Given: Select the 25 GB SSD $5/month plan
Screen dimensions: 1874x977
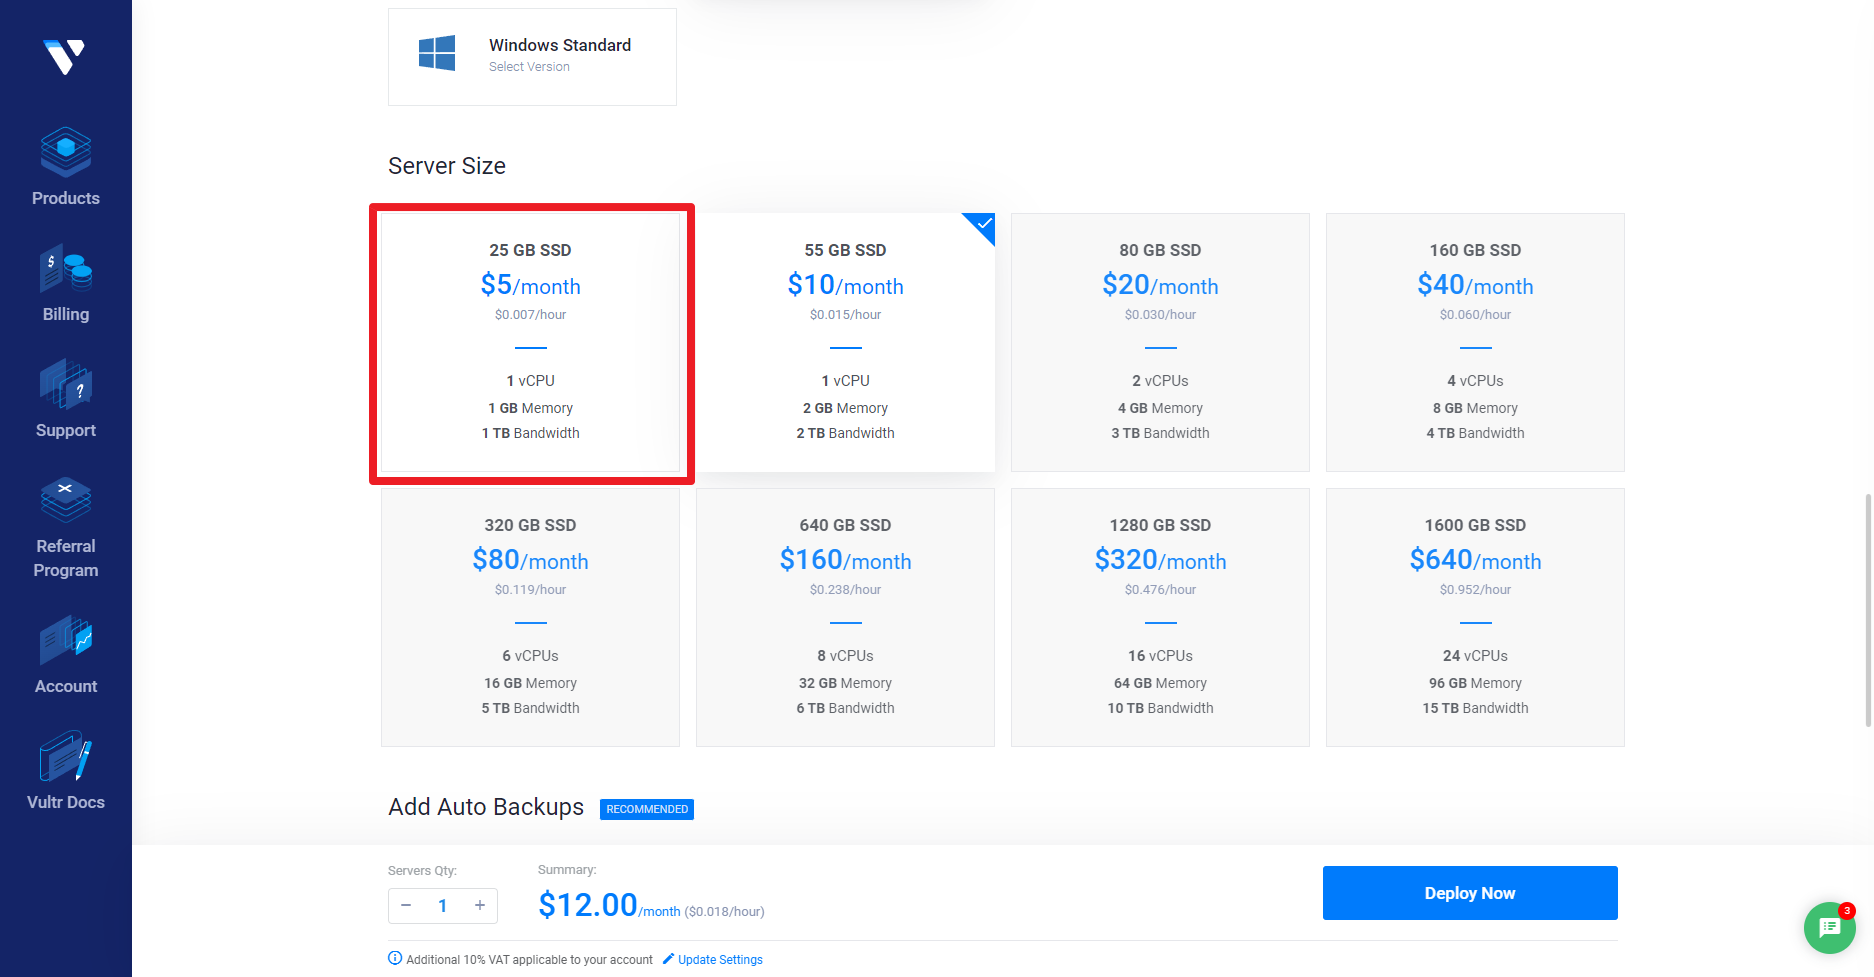Looking at the screenshot, I should click(x=530, y=342).
